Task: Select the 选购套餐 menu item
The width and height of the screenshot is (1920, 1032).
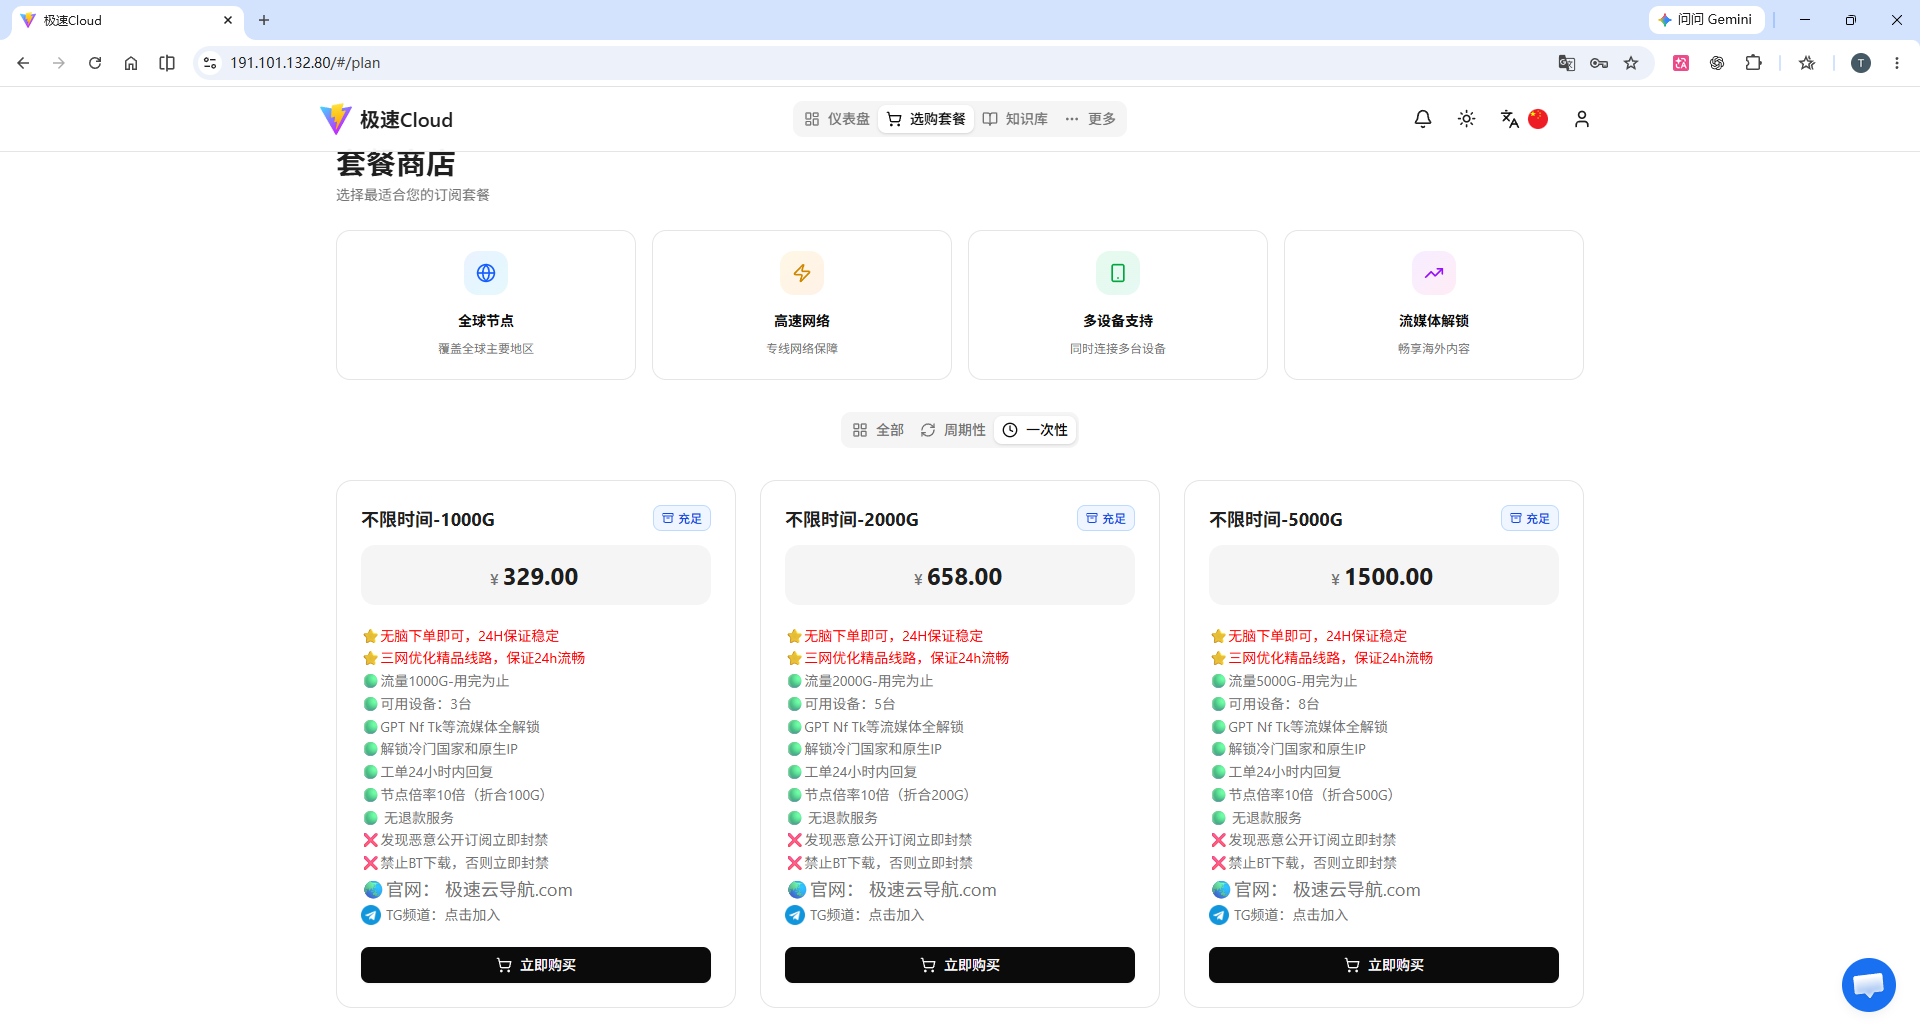Action: (x=927, y=119)
